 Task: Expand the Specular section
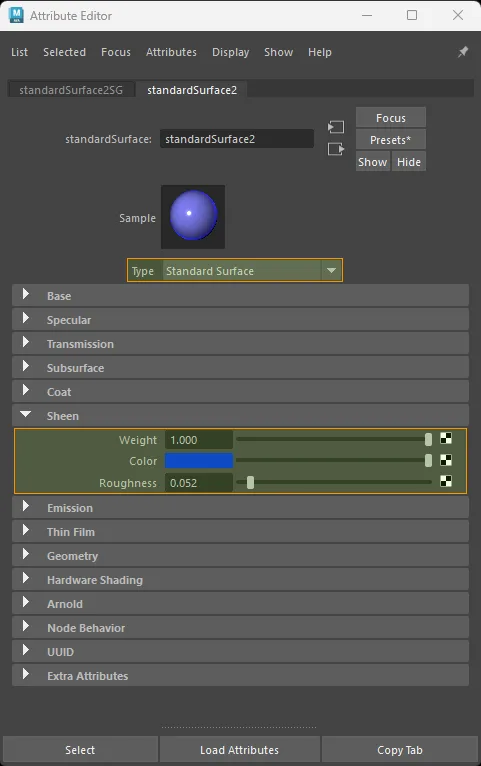(240, 319)
